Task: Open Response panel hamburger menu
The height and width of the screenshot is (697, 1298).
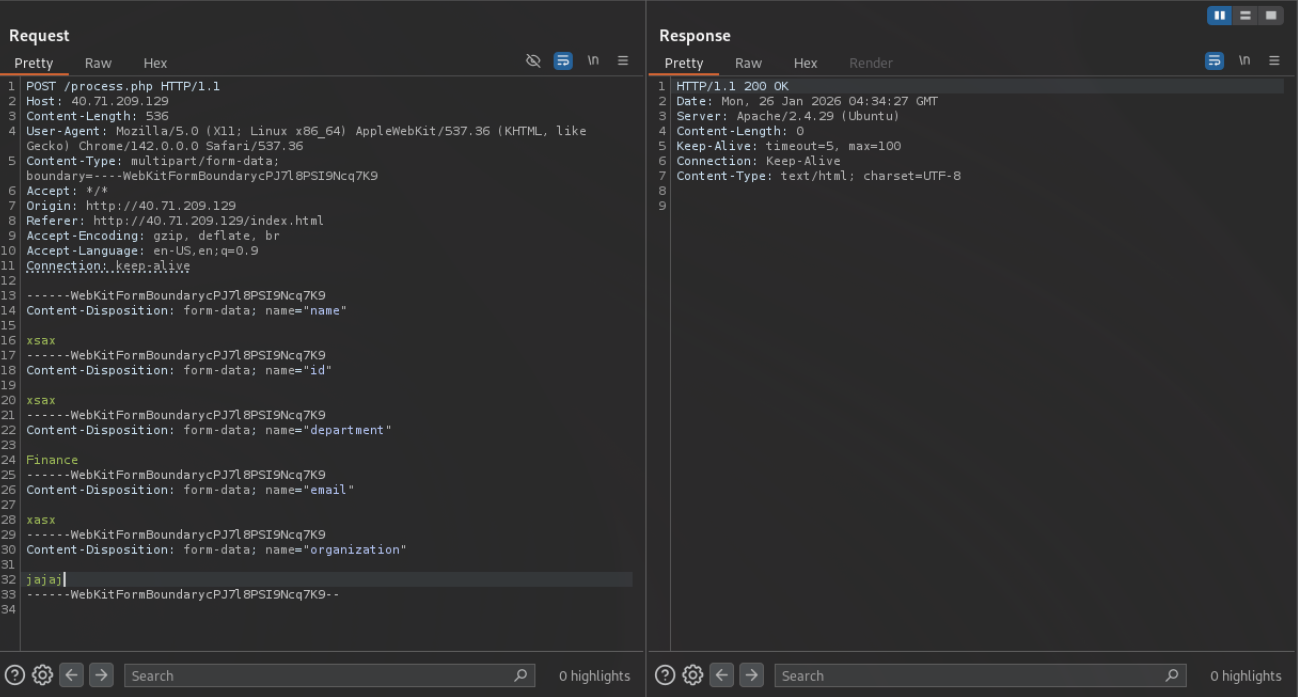Action: point(1274,61)
